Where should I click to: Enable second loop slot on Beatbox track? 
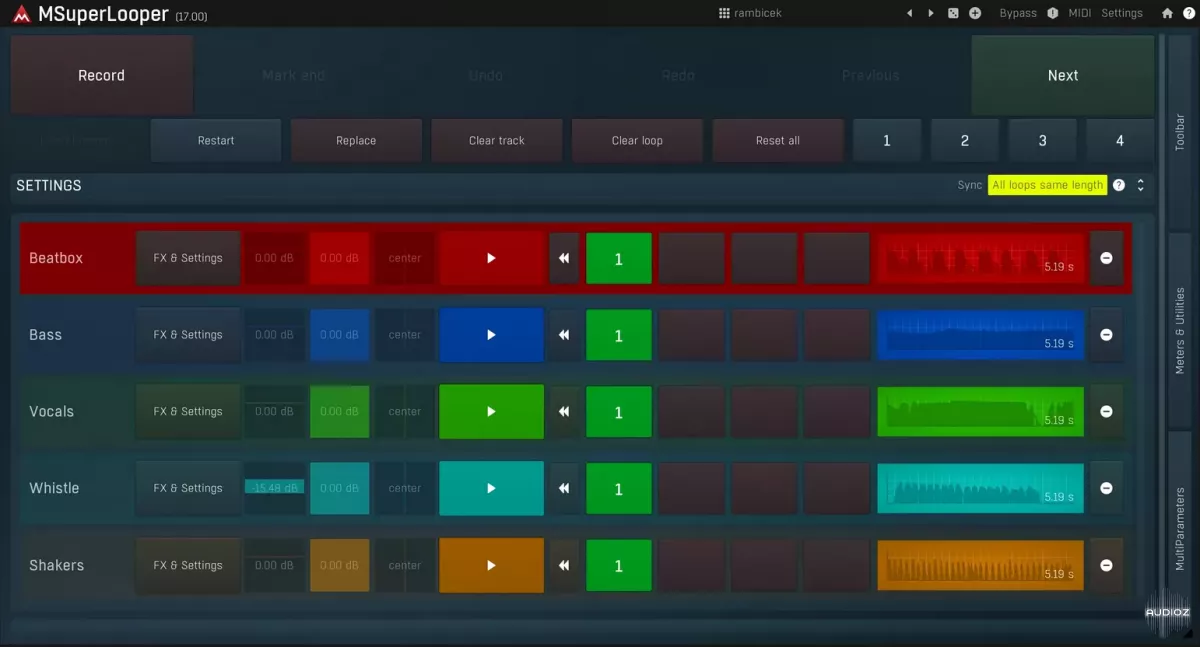[x=691, y=258]
